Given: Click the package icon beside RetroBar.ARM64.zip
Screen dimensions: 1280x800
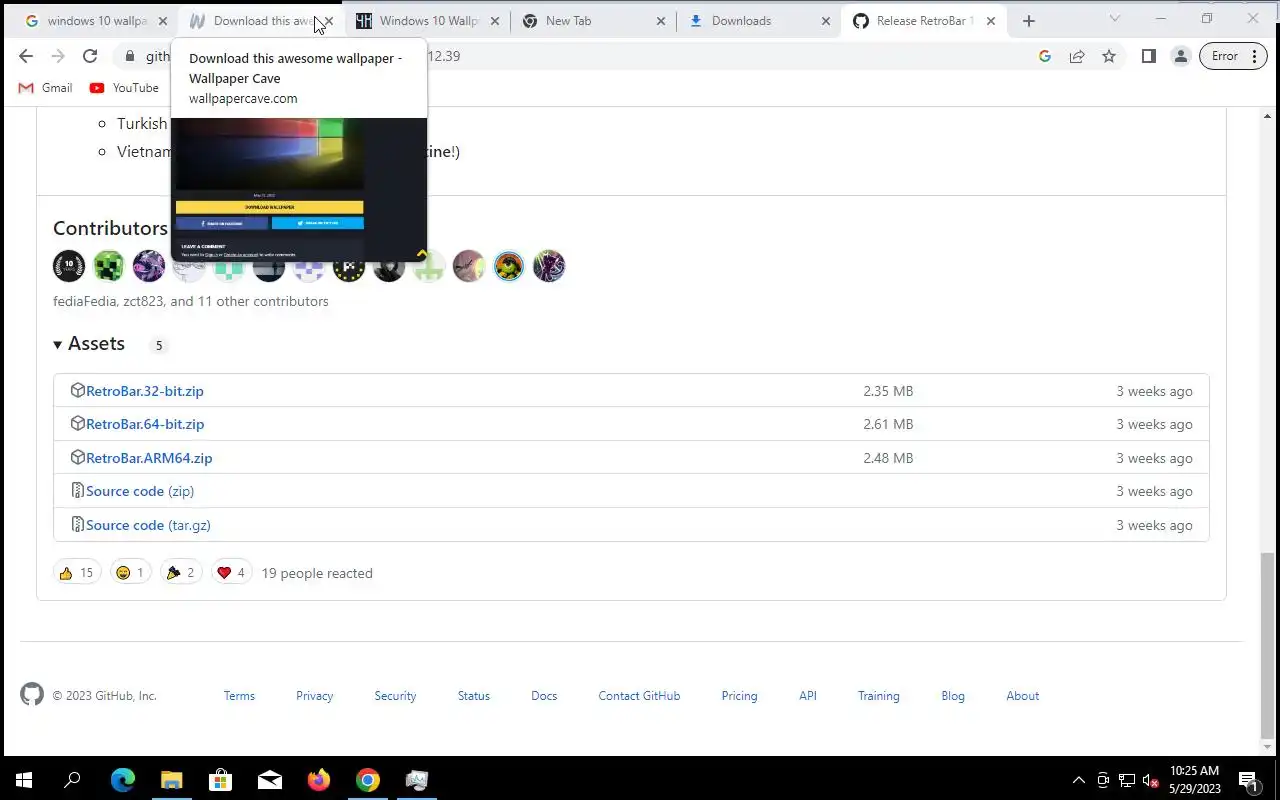Looking at the screenshot, I should tap(77, 457).
